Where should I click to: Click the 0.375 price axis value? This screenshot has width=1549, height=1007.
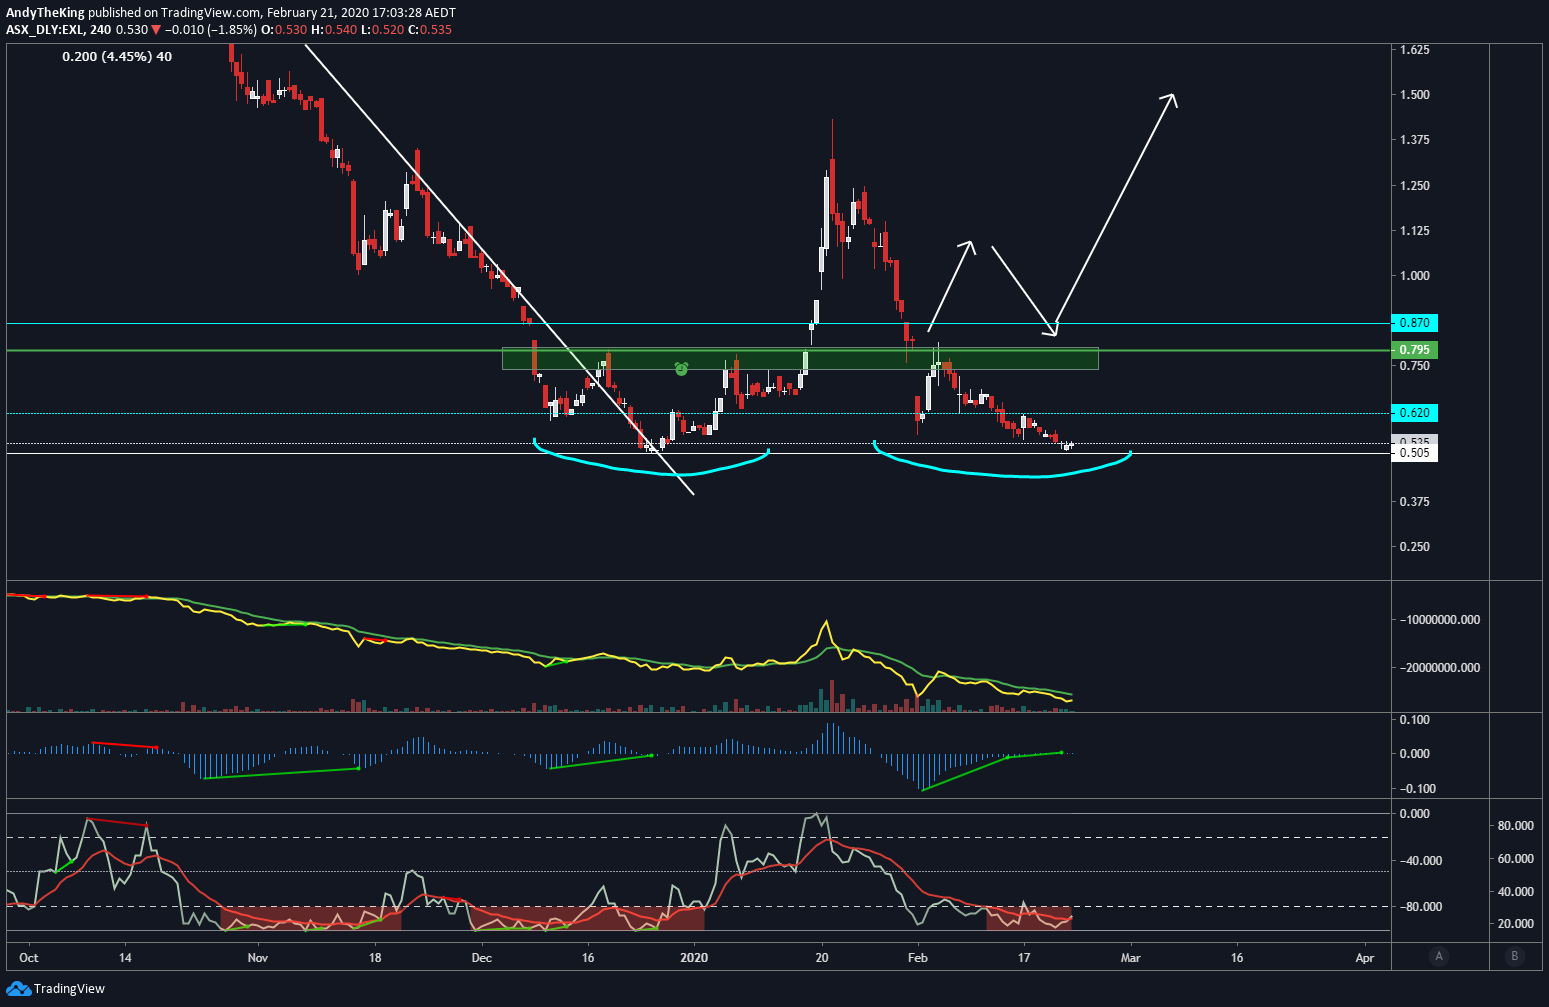pos(1415,502)
